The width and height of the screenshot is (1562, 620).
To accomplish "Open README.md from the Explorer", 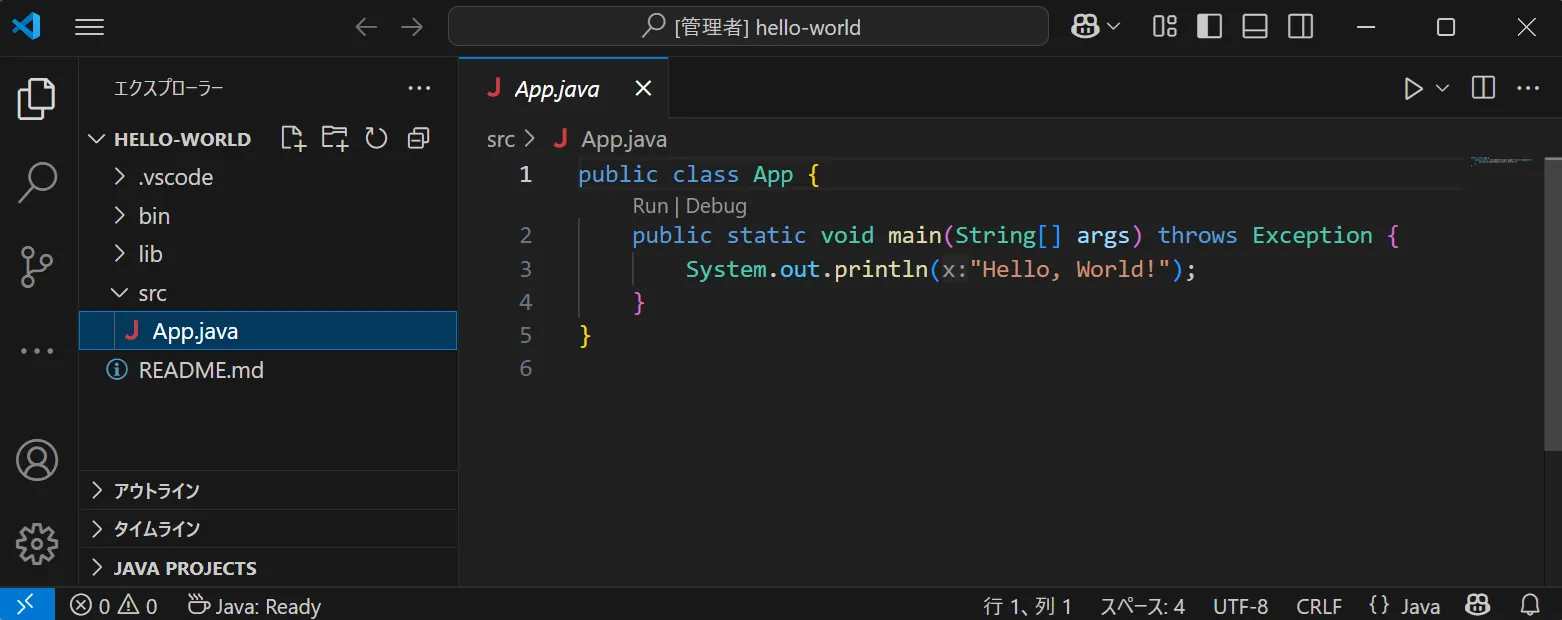I will tap(268, 370).
